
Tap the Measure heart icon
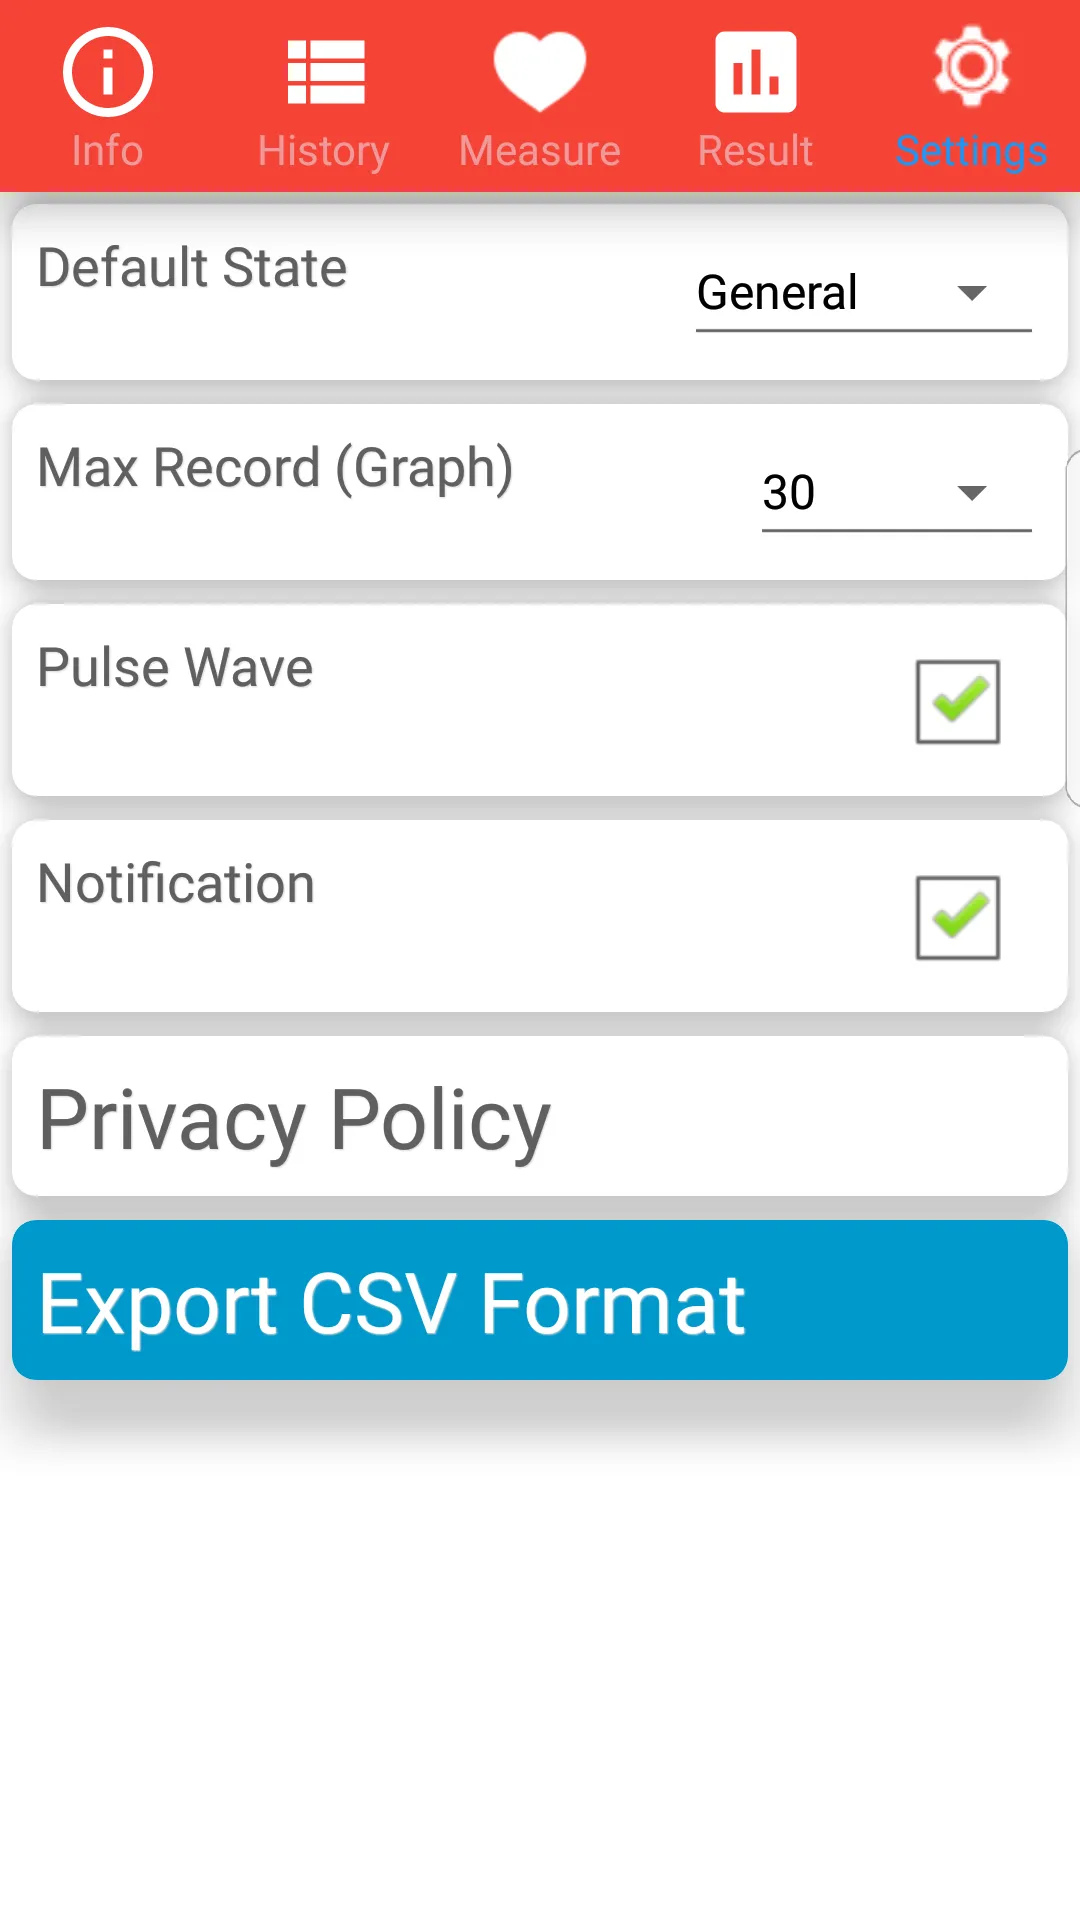pyautogui.click(x=540, y=70)
